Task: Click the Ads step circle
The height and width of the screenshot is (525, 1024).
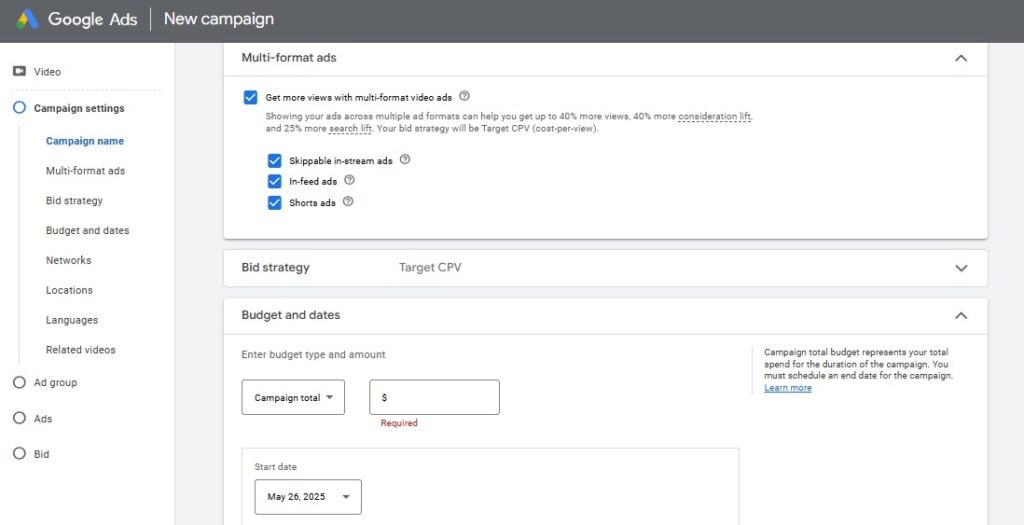Action: click(20, 418)
